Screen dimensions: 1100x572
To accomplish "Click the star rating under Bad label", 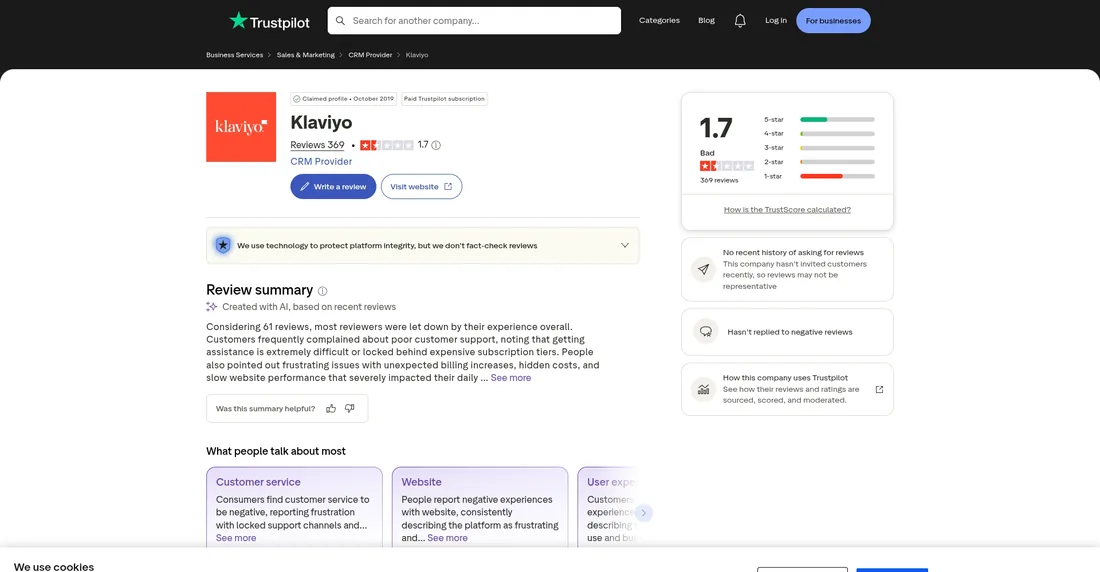I will pos(726,166).
